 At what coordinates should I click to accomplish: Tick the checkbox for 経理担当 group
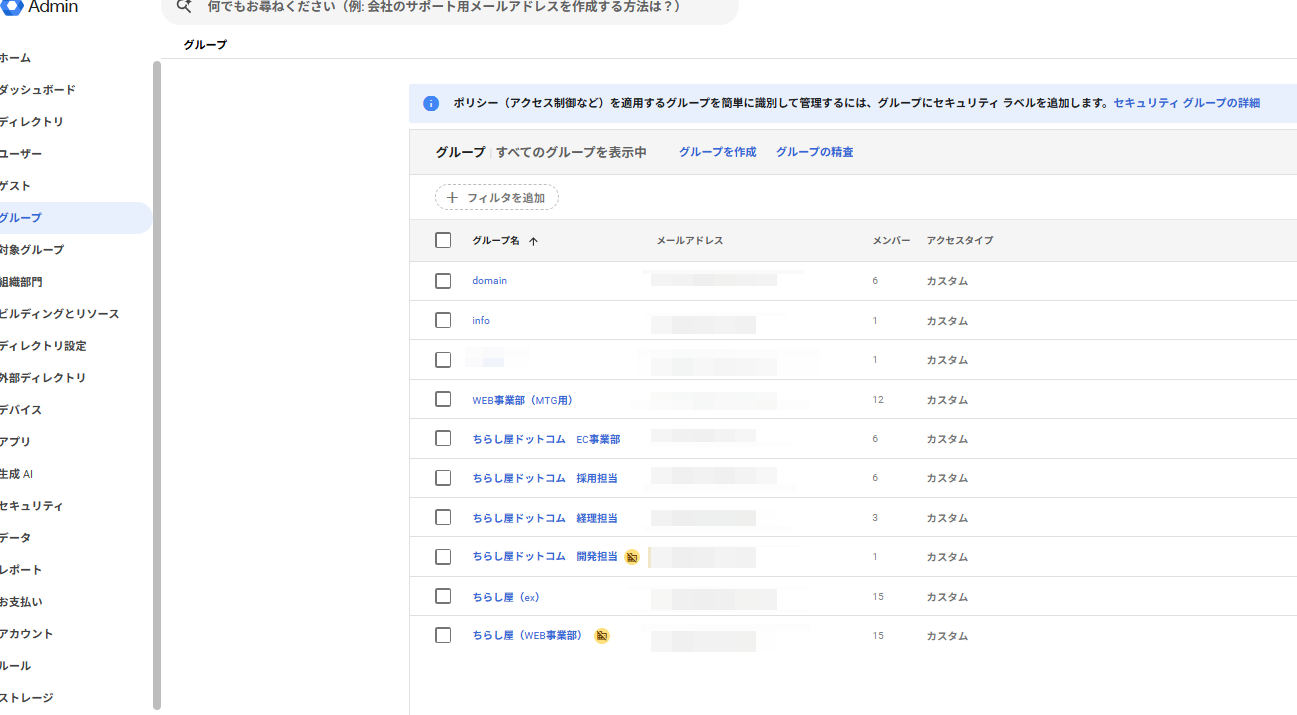443,517
